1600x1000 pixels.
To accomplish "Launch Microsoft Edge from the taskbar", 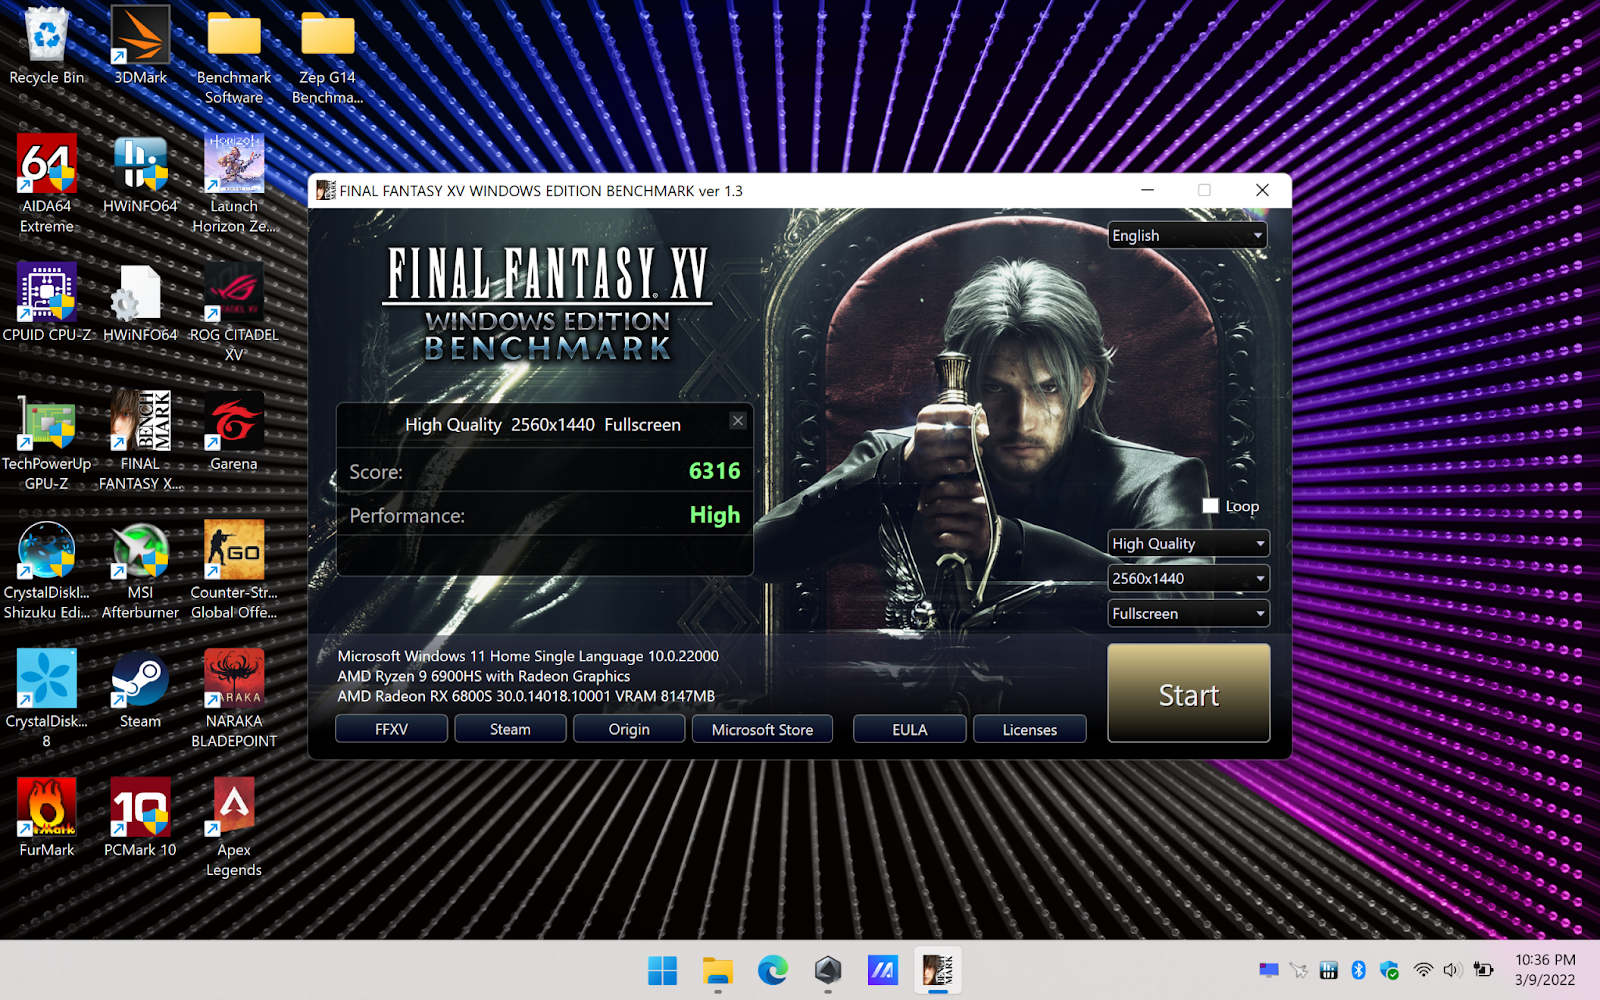I will click(x=772, y=970).
